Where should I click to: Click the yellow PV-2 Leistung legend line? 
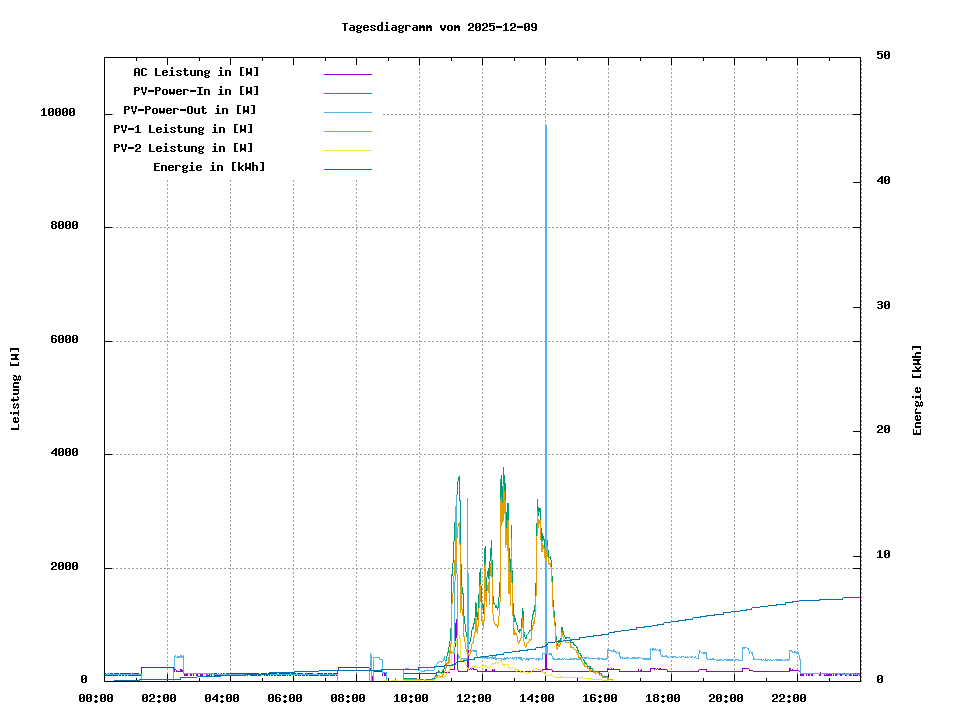click(x=347, y=150)
